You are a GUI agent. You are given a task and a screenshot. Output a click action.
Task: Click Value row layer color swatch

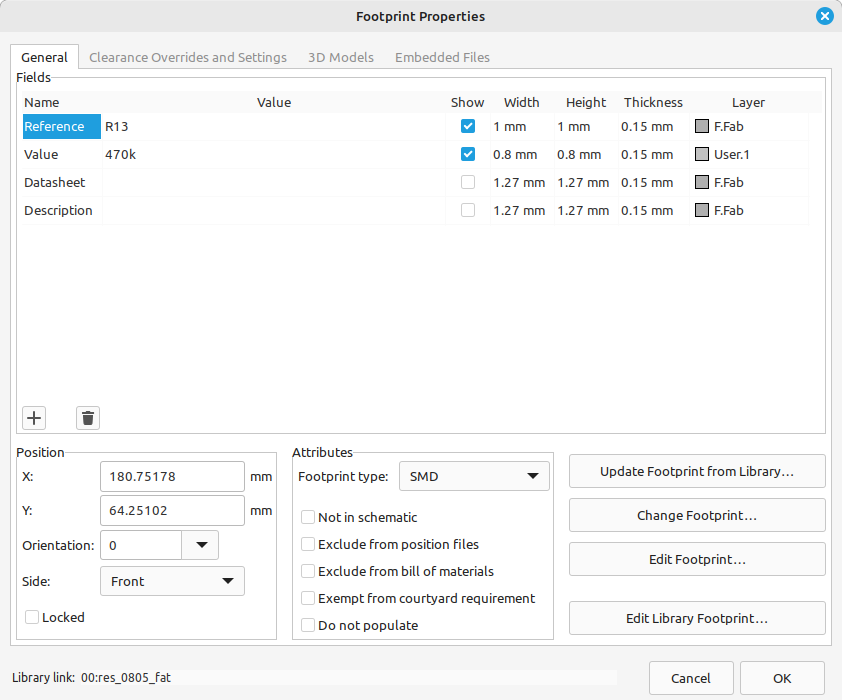point(702,154)
